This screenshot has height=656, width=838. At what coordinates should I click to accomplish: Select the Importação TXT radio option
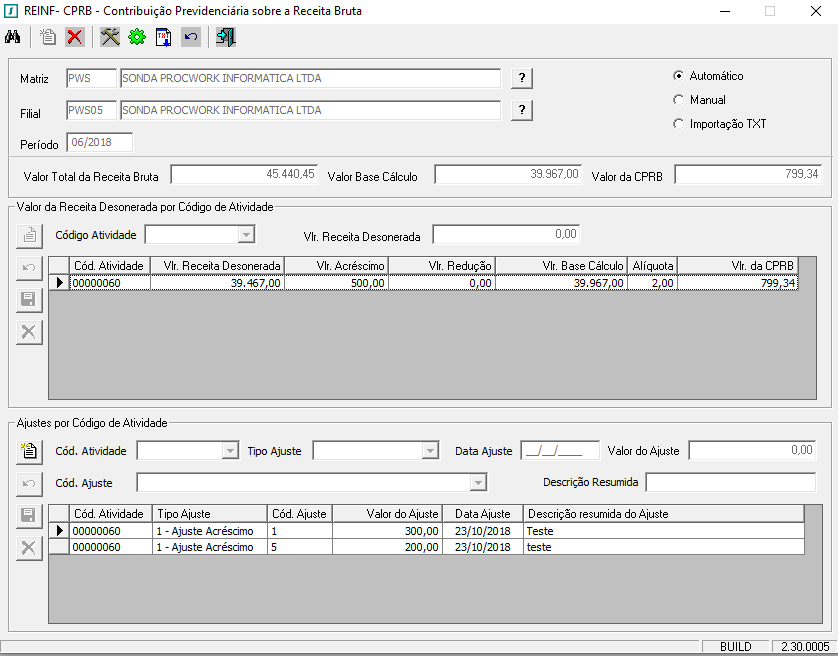679,124
